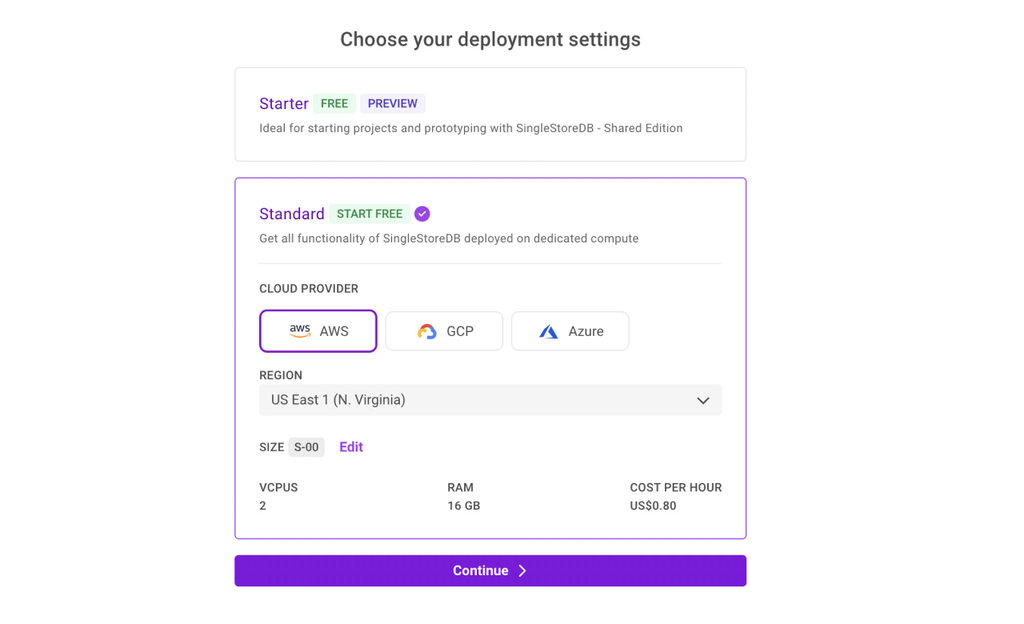Click the CLOUD PROVIDER label
Viewport: 1024px width, 624px height.
click(x=309, y=289)
